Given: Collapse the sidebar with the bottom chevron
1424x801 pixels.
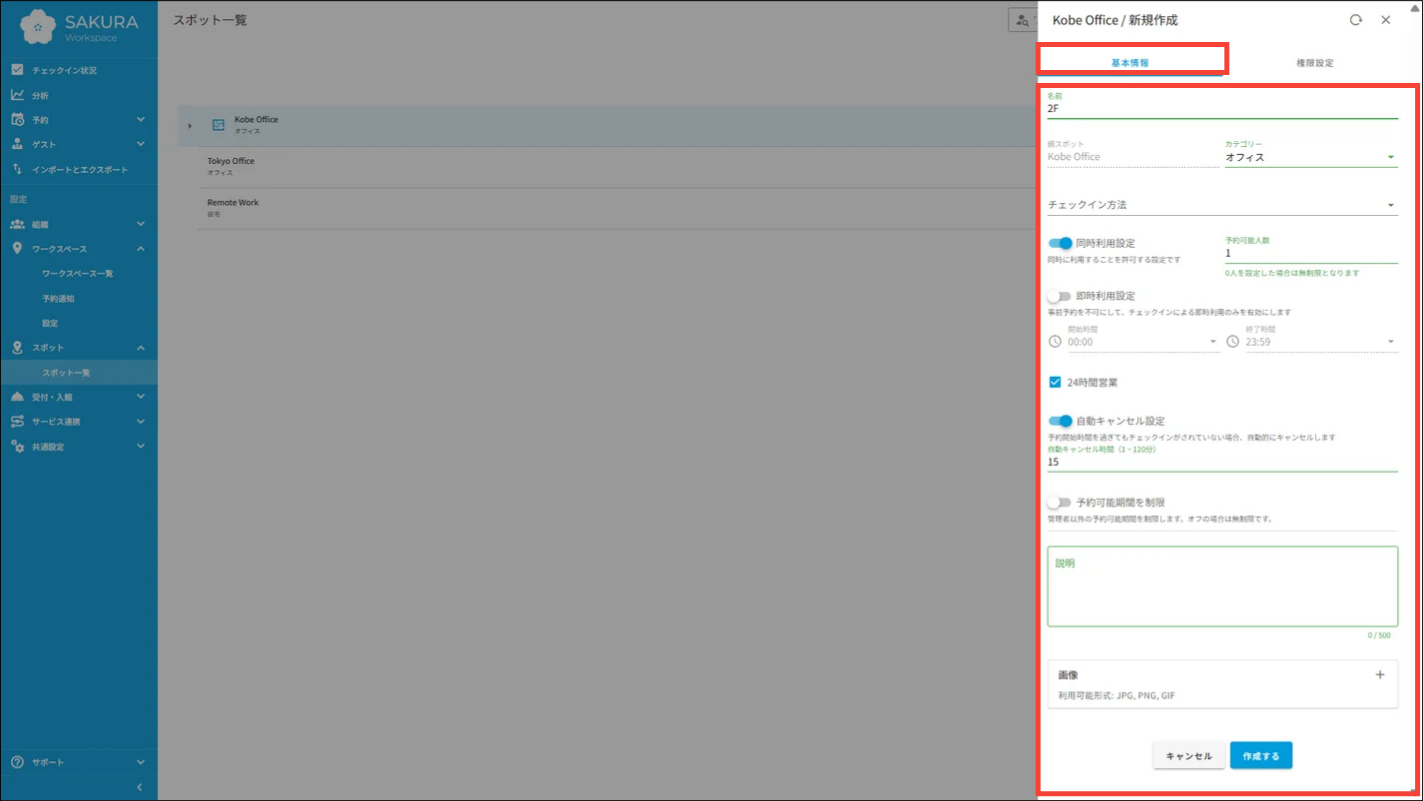Looking at the screenshot, I should tap(140, 788).
